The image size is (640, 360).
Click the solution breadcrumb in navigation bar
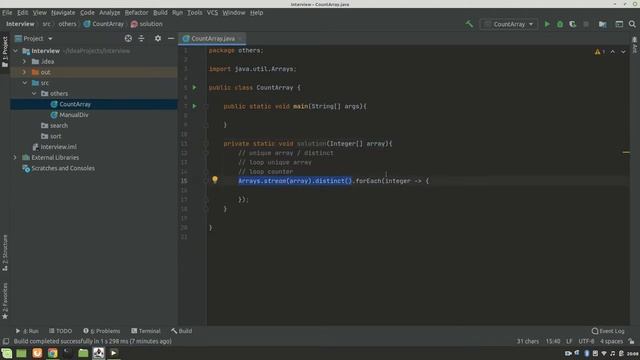147,24
